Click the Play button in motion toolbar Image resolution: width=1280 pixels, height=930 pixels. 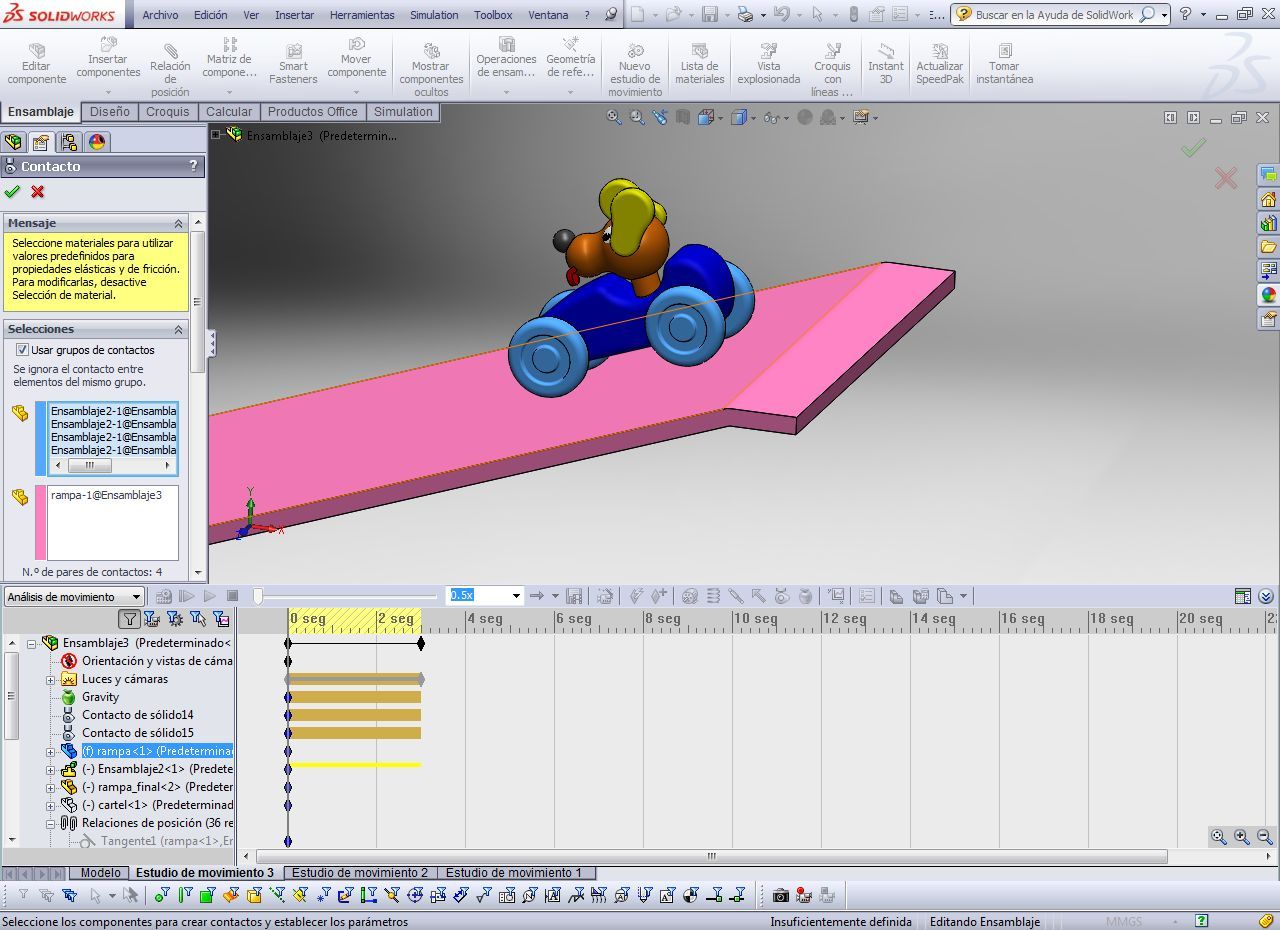[210, 596]
